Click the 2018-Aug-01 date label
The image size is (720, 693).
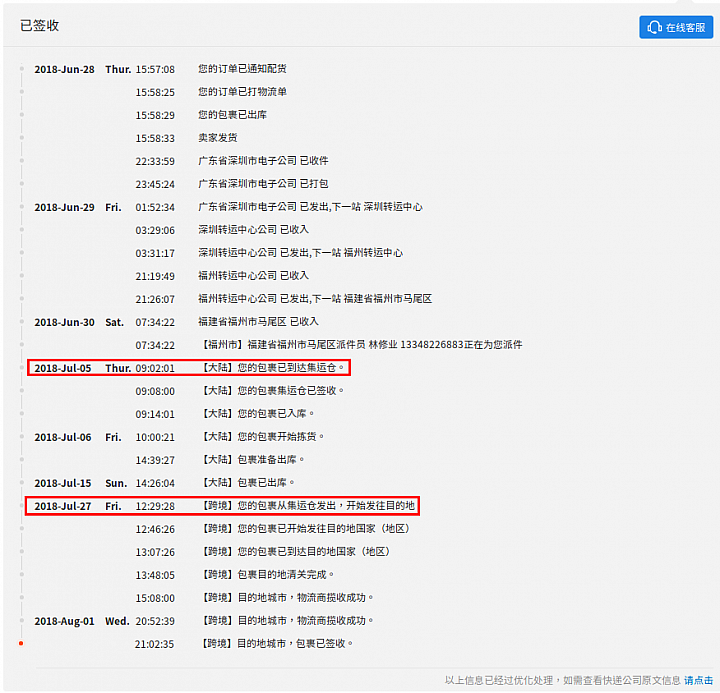(64, 621)
